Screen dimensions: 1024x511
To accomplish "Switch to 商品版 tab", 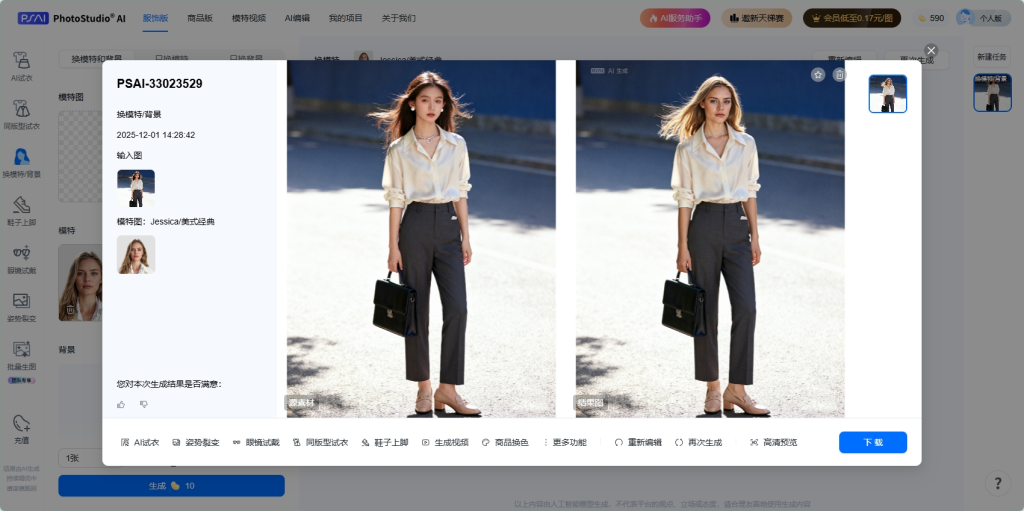I will click(200, 18).
